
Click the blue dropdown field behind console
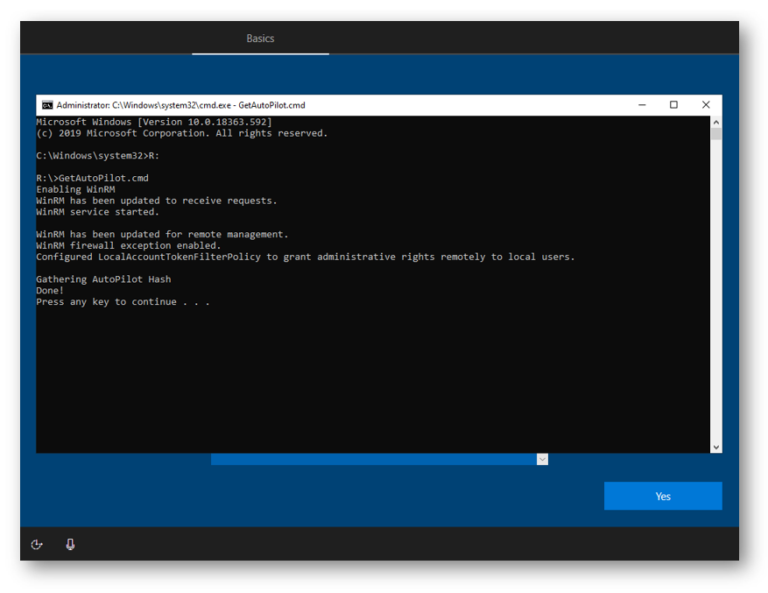(374, 459)
